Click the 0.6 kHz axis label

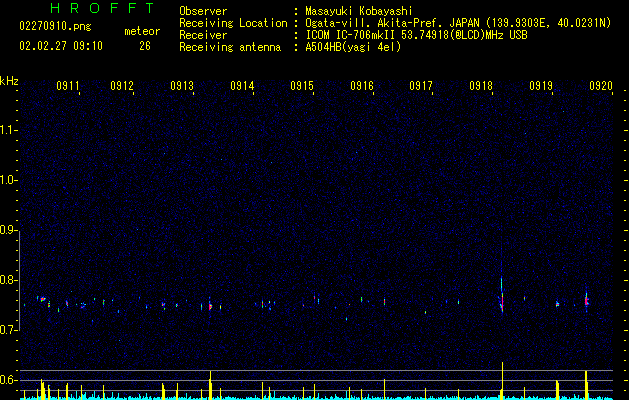point(8,380)
